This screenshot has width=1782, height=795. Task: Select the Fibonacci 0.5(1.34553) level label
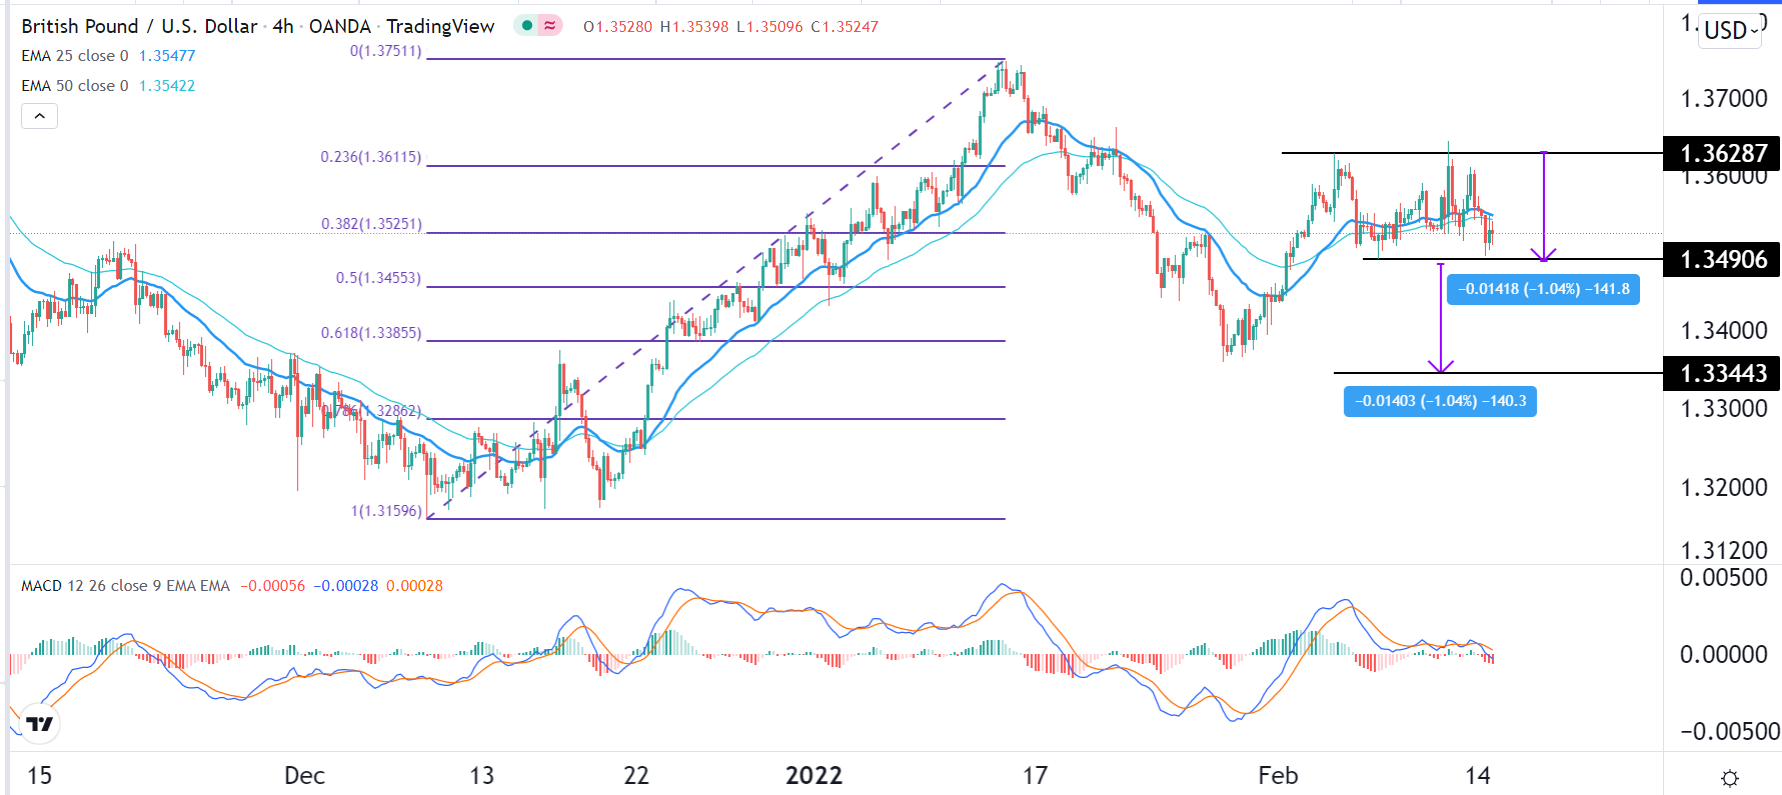[379, 278]
